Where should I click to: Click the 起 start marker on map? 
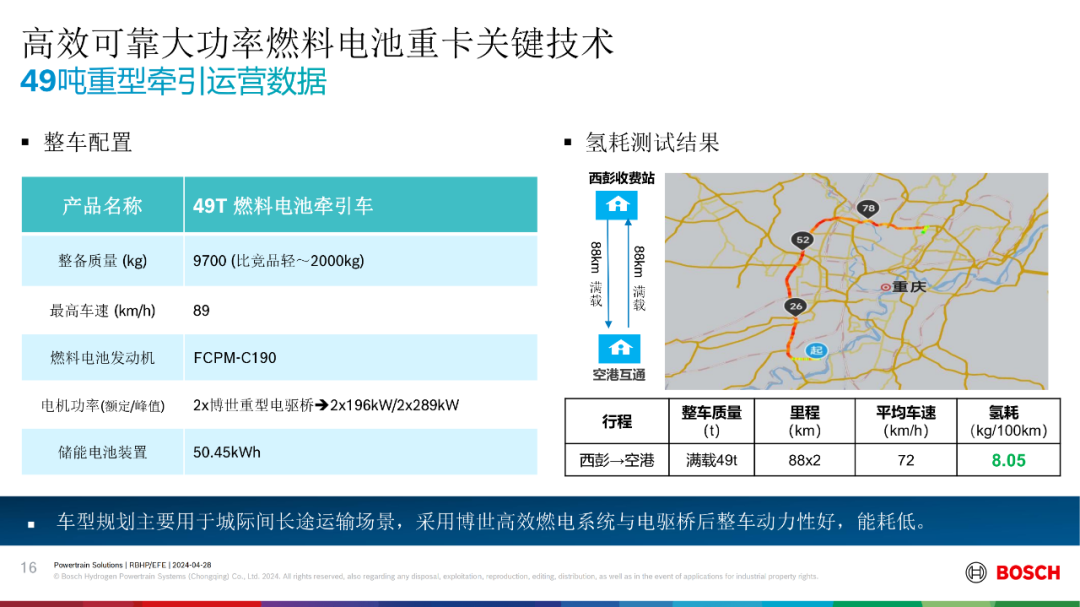(817, 351)
